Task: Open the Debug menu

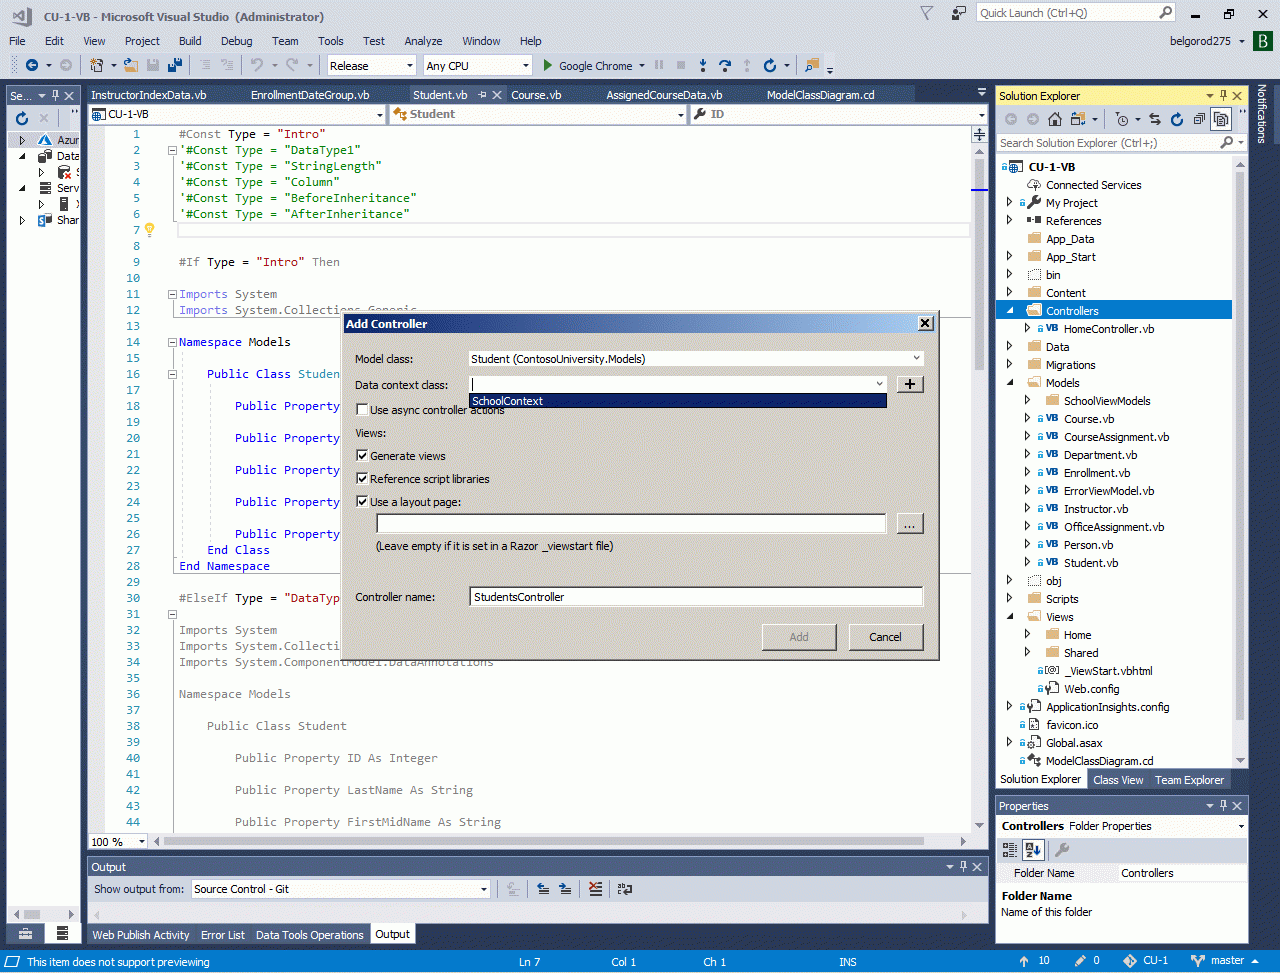Action: (x=237, y=41)
